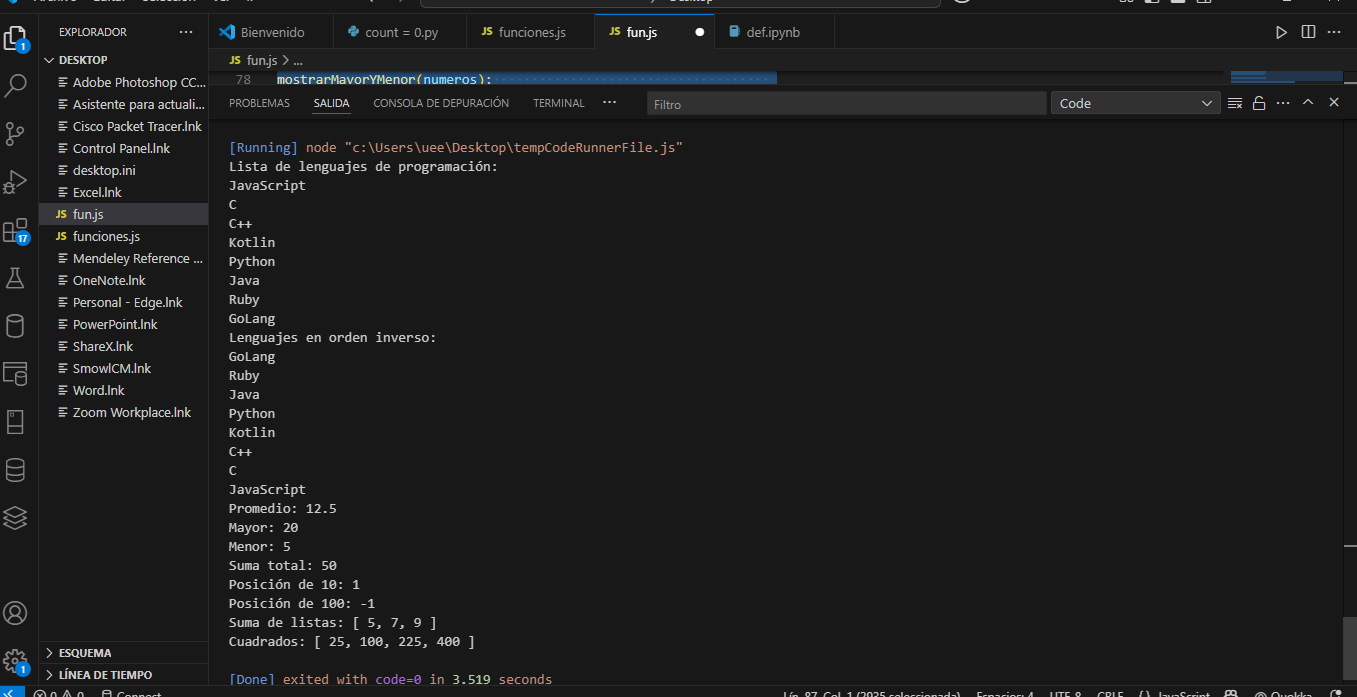
Task: Switch to the Bienvenido tab
Action: 272,32
